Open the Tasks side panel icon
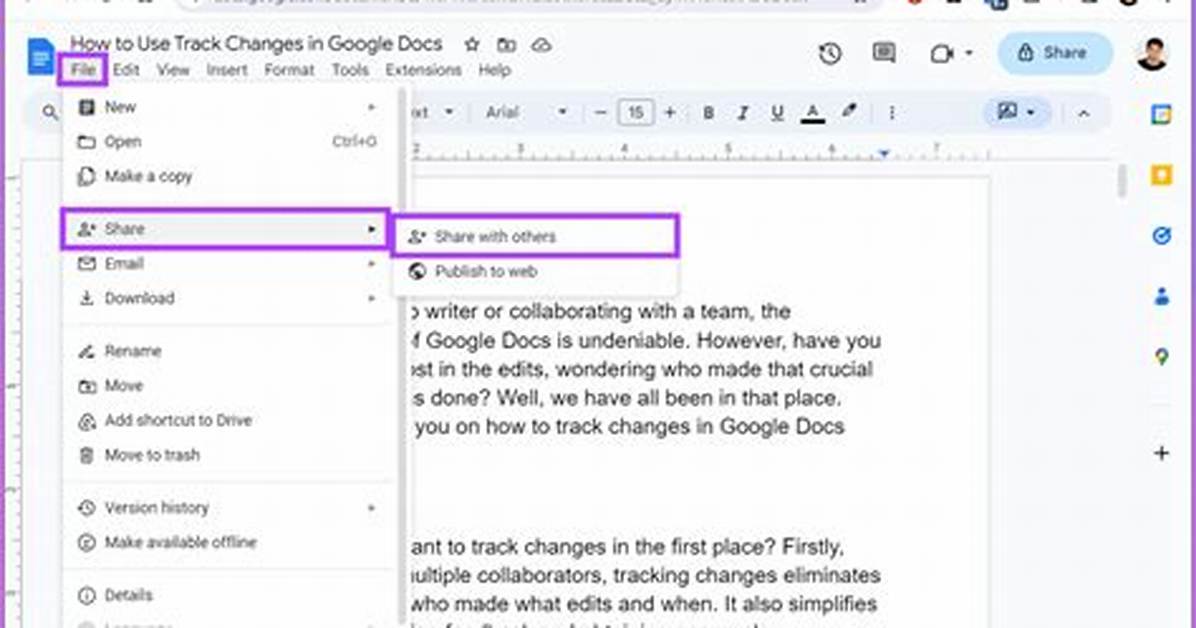Screen dimensions: 1196x628 coord(1161,236)
